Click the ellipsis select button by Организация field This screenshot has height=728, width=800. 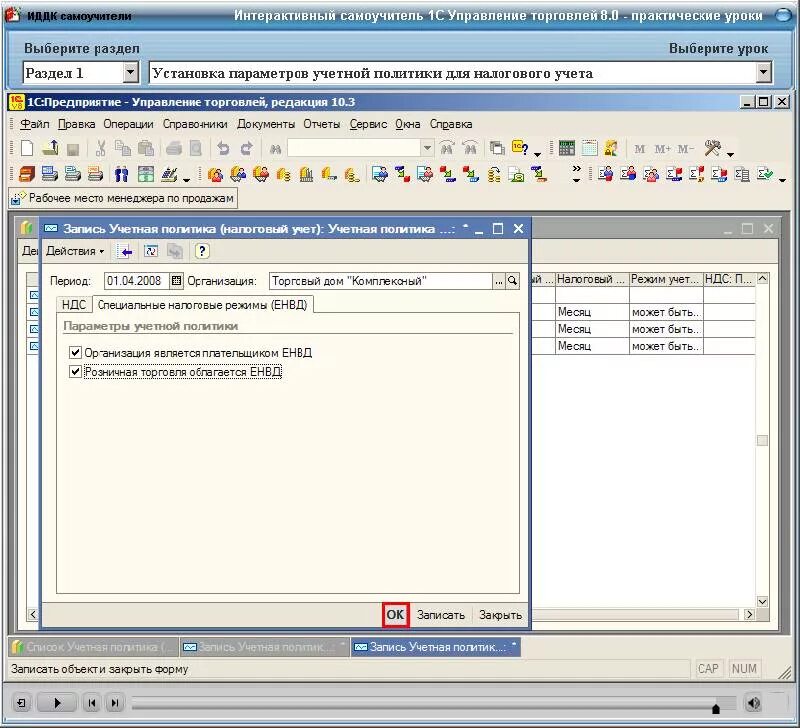499,281
